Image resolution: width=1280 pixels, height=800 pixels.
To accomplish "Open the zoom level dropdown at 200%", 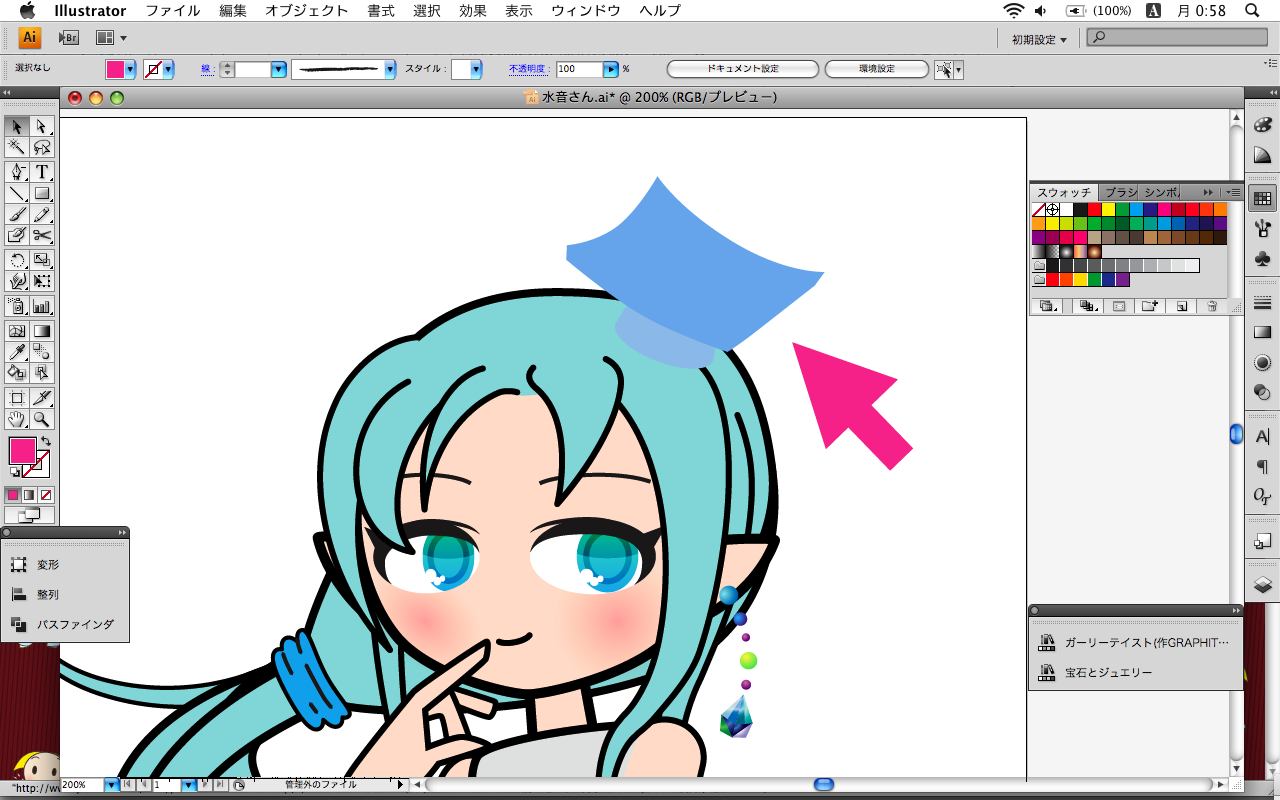I will click(110, 785).
